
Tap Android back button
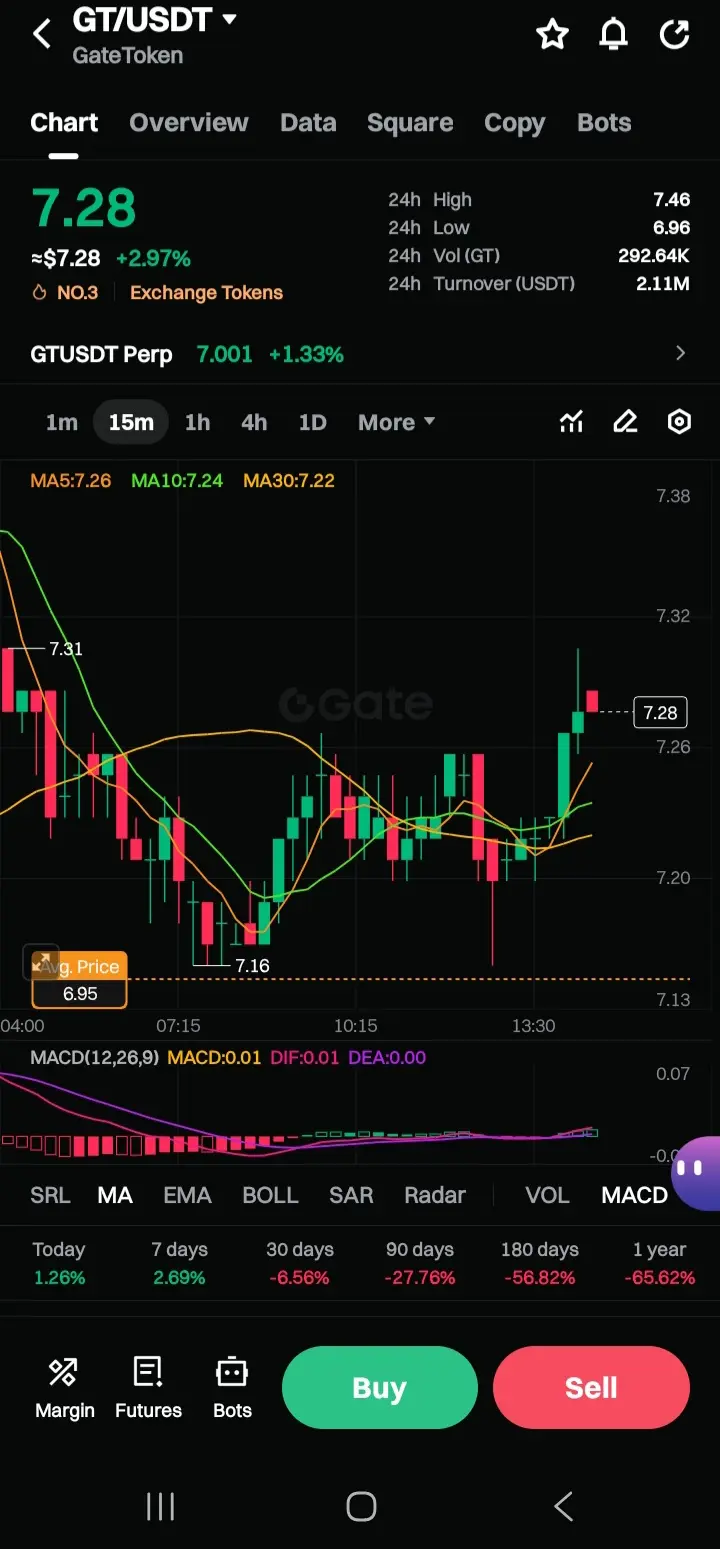pyautogui.click(x=563, y=1506)
